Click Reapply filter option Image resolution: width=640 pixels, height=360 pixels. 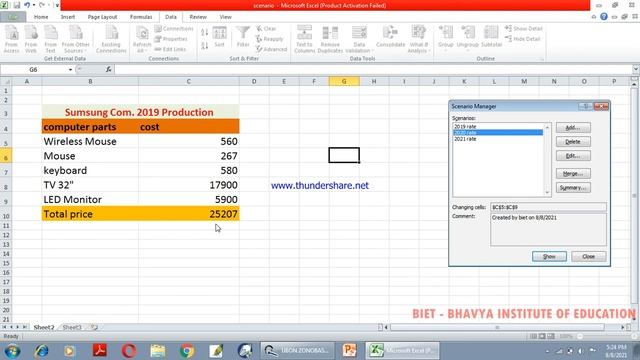click(269, 39)
